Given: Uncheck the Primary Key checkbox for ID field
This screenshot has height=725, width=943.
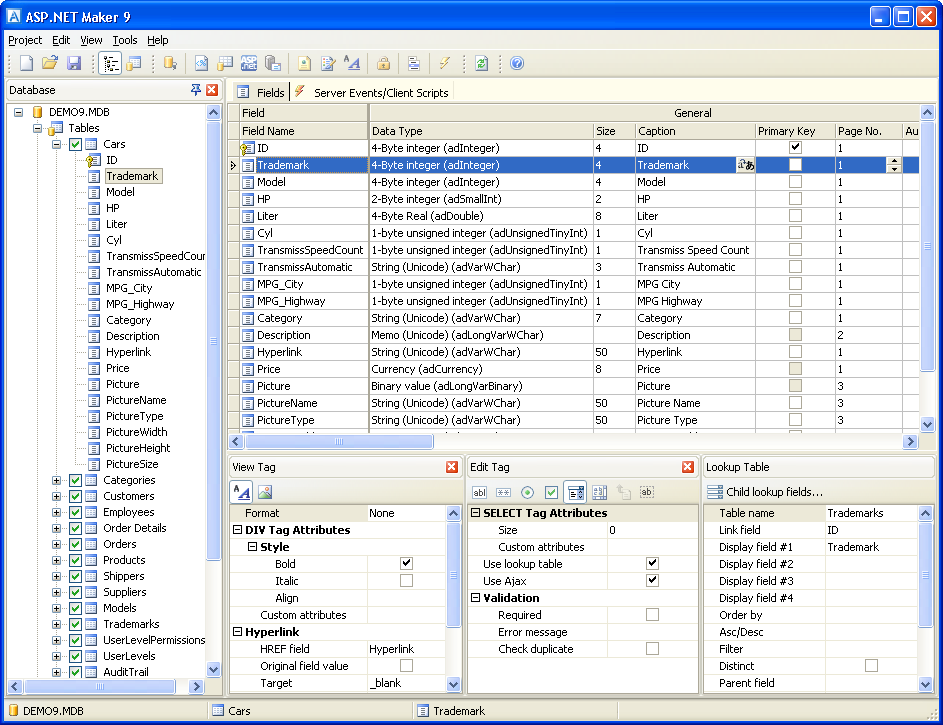Looking at the screenshot, I should tap(795, 147).
